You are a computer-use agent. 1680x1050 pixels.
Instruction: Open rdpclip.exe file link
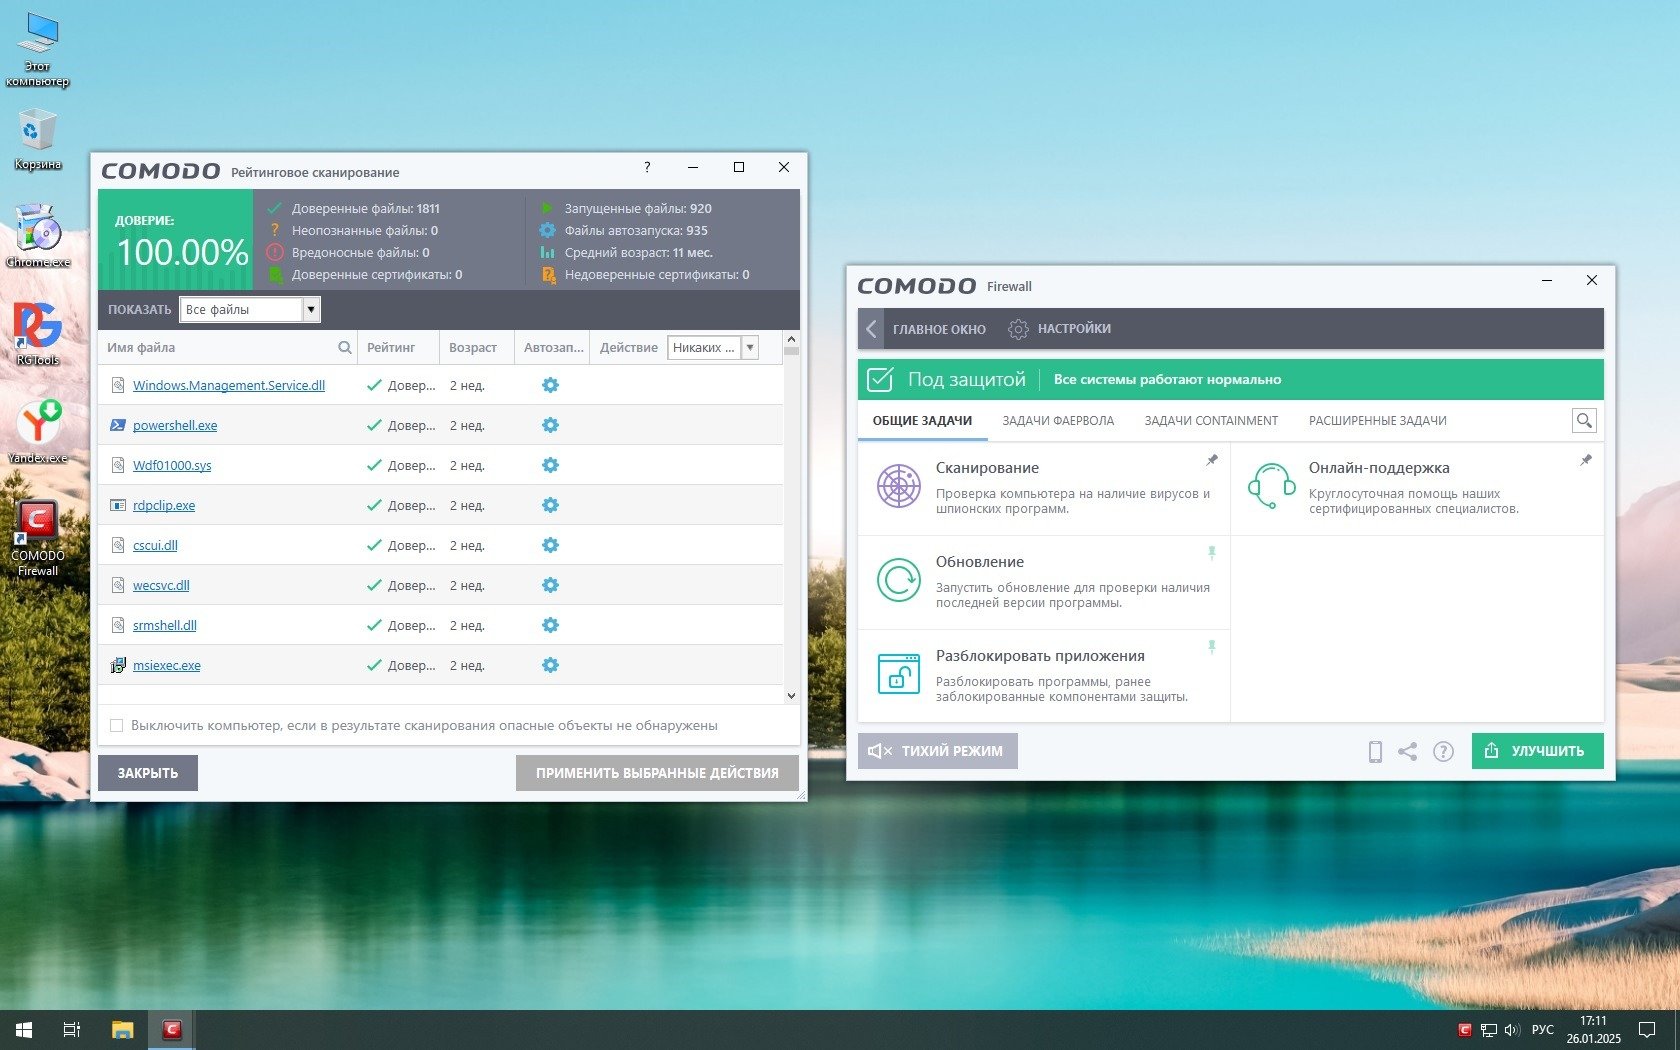click(164, 505)
